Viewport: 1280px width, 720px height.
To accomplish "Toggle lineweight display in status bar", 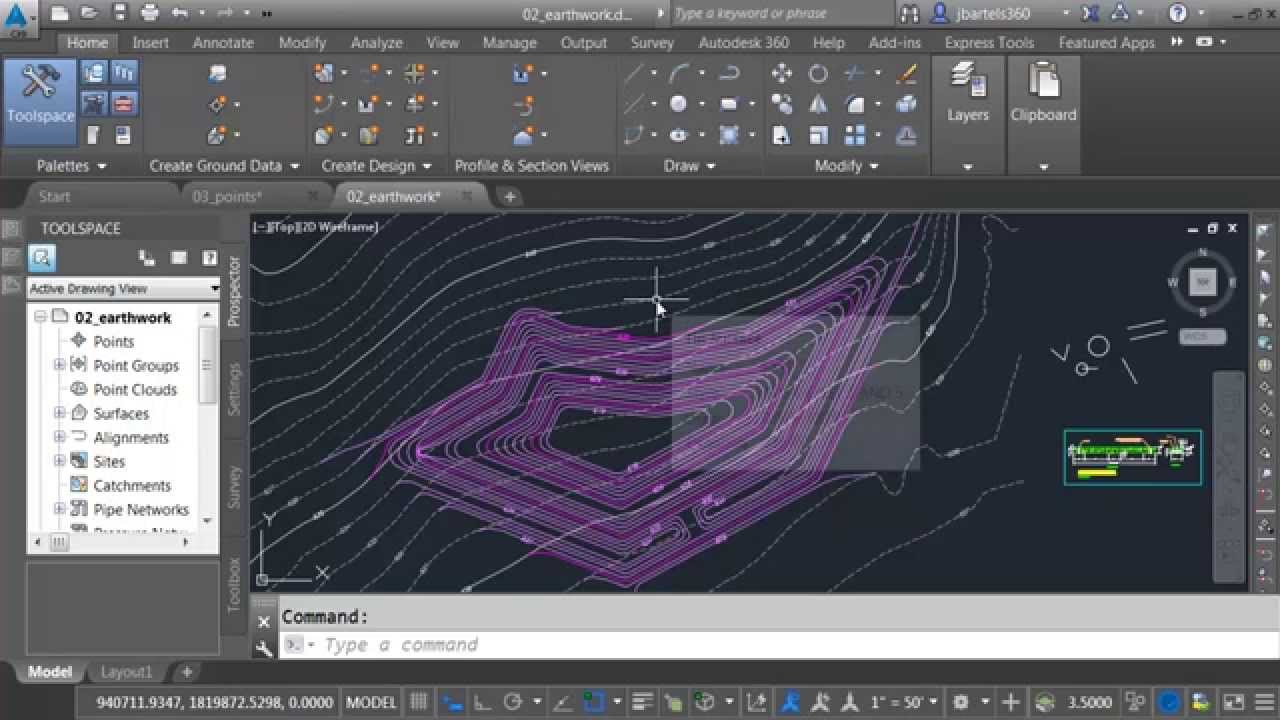I will point(643,702).
